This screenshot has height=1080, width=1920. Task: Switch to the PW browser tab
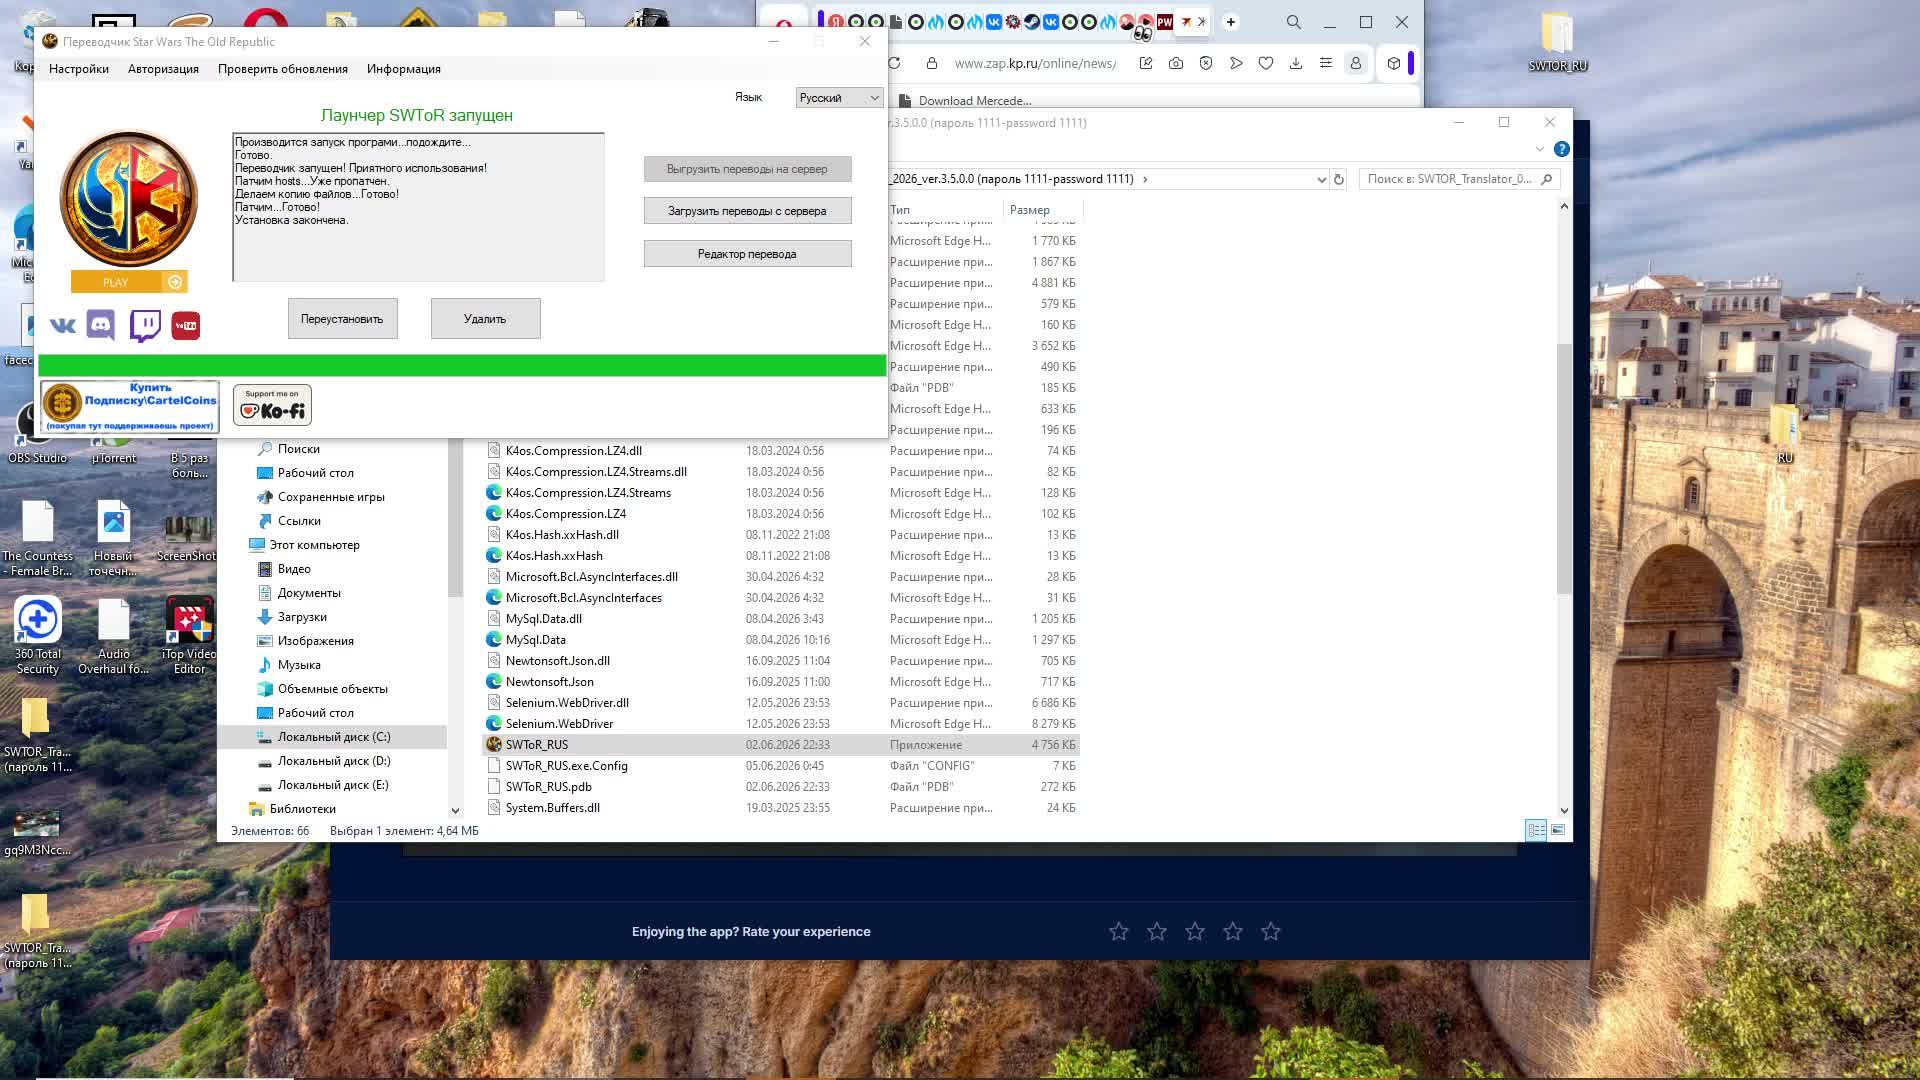[x=1165, y=22]
